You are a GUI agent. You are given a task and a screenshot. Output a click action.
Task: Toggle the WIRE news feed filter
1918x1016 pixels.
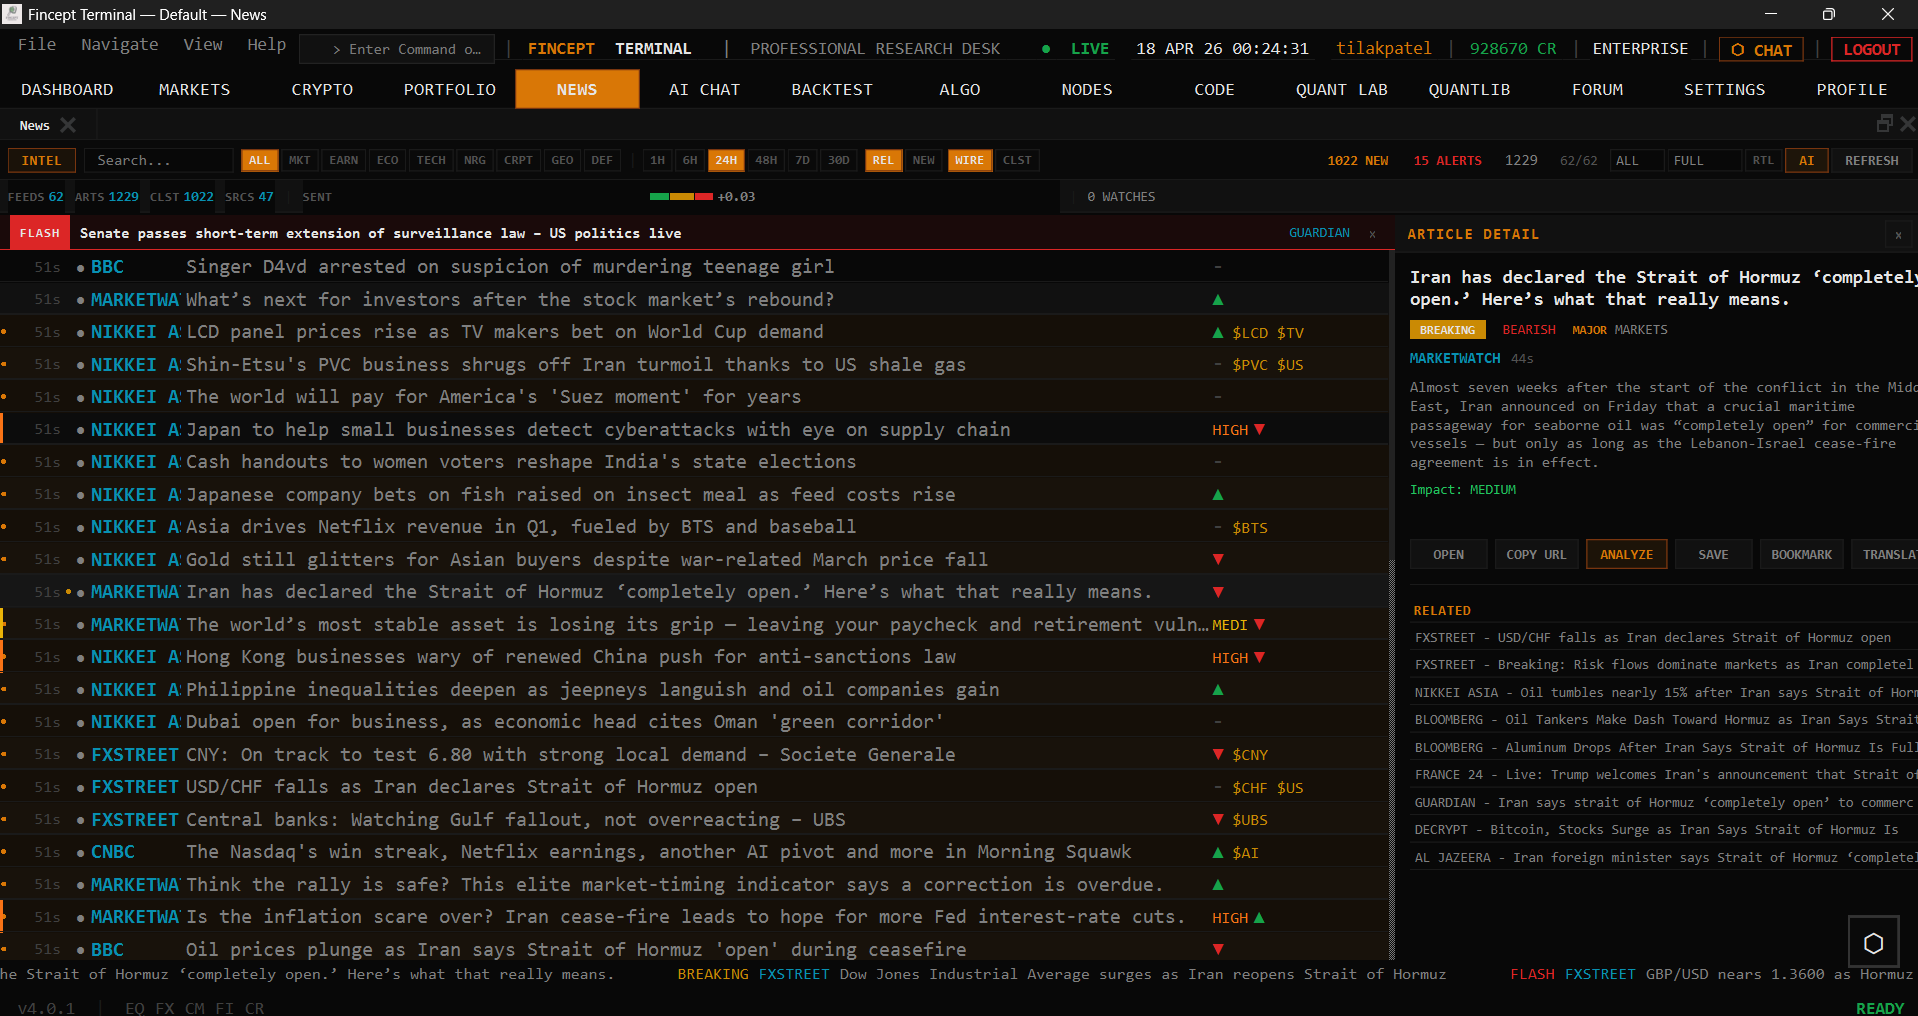(968, 160)
